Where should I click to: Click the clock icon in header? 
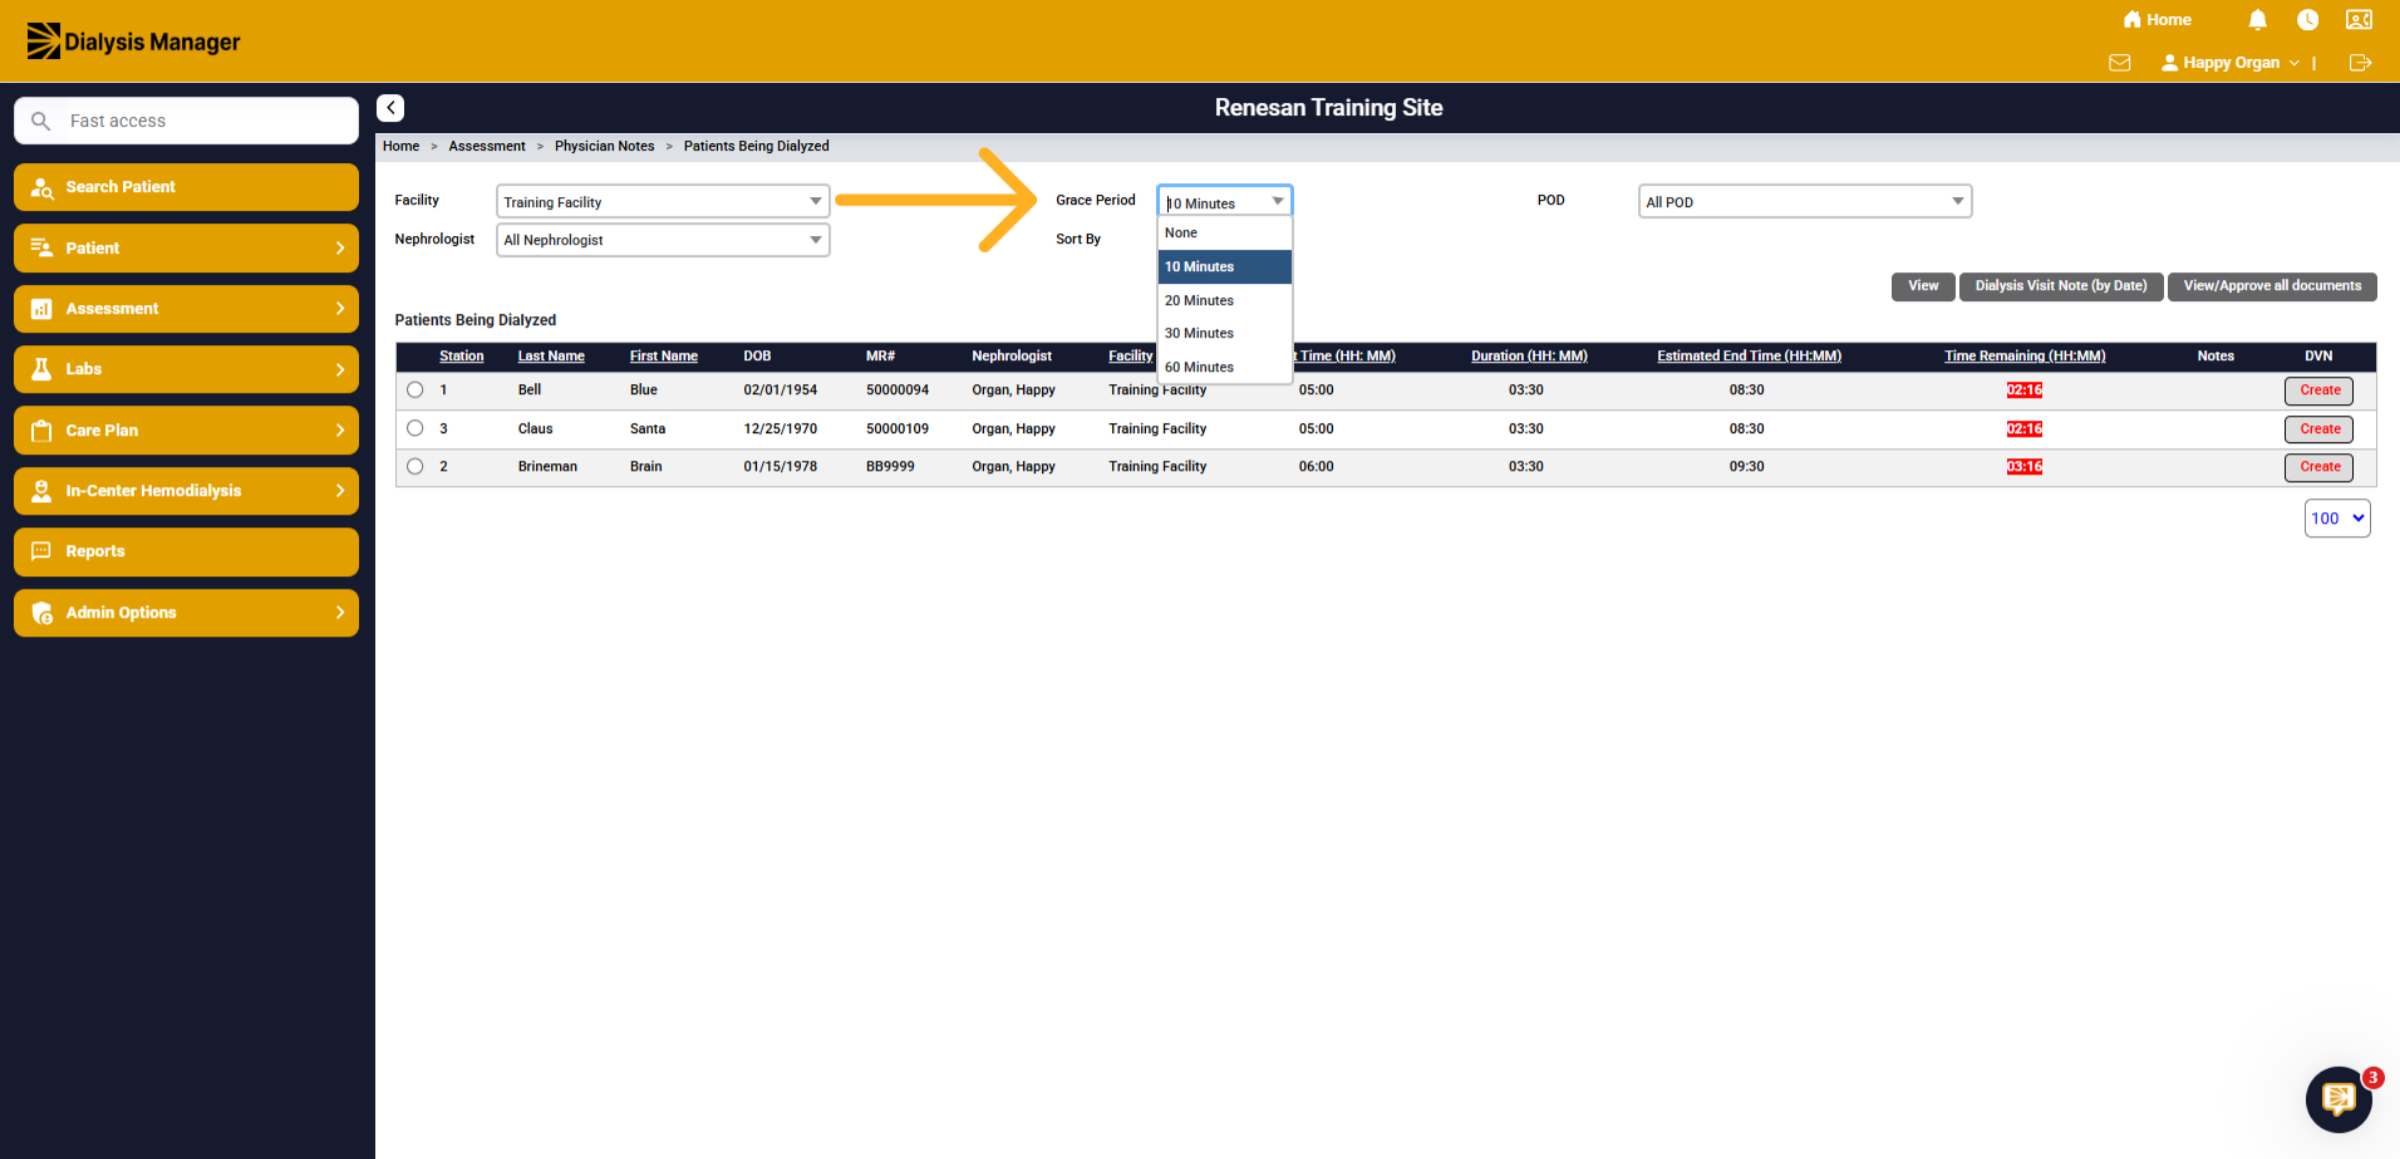click(2307, 20)
